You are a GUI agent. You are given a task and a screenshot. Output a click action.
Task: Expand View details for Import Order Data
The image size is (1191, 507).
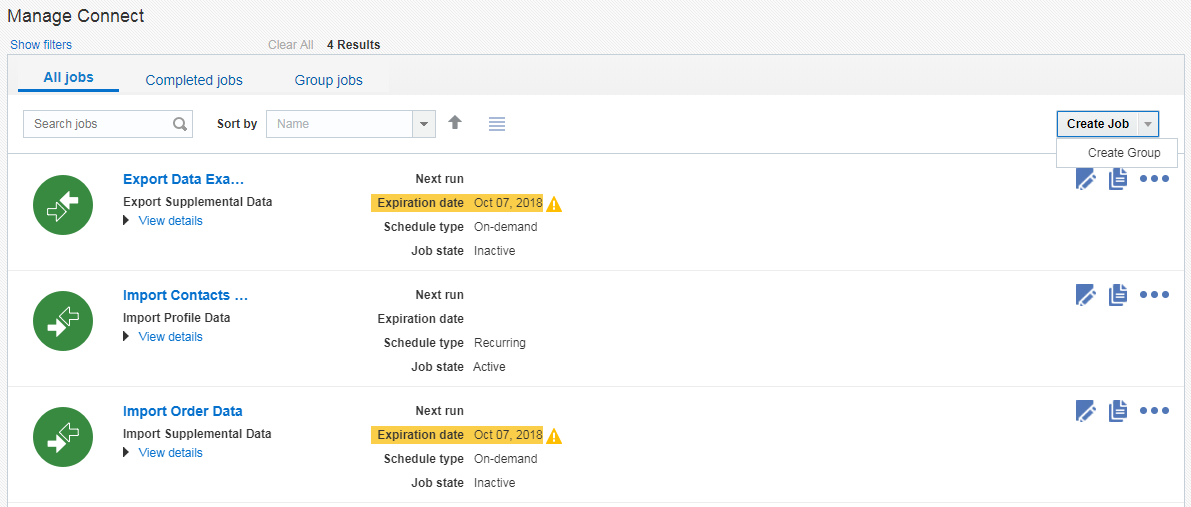[x=170, y=453]
